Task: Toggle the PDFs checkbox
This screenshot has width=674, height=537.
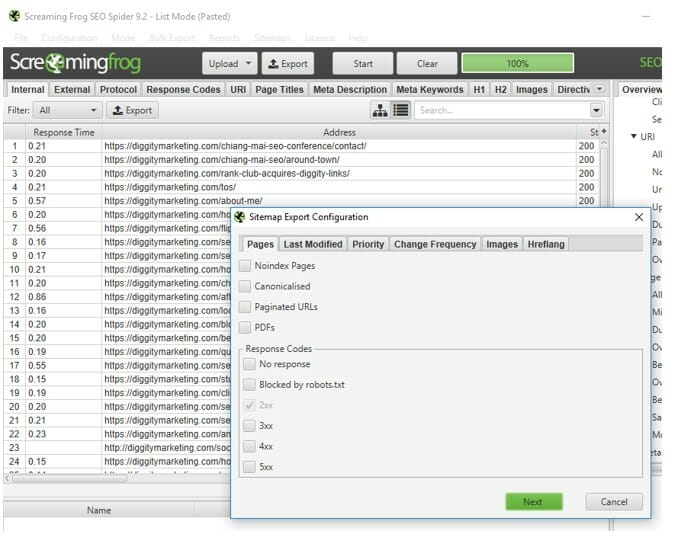Action: pos(245,328)
